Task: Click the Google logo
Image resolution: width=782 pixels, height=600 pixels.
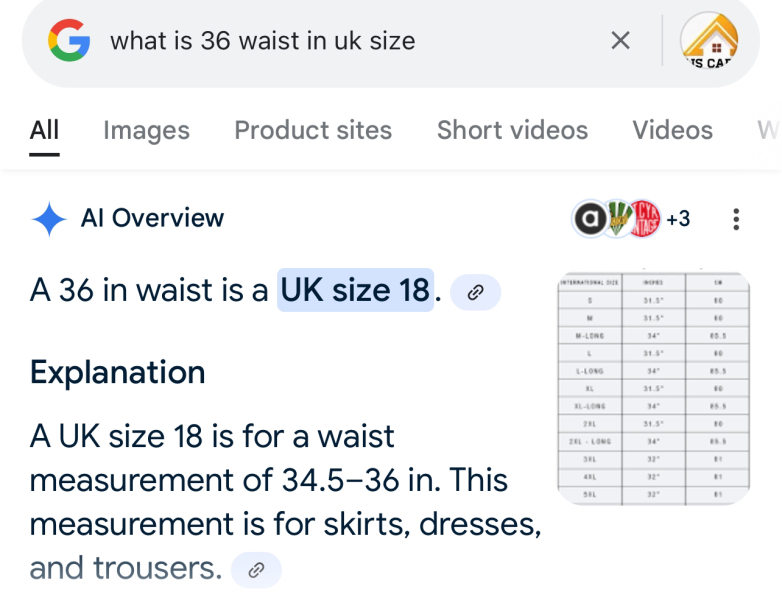Action: pos(69,40)
